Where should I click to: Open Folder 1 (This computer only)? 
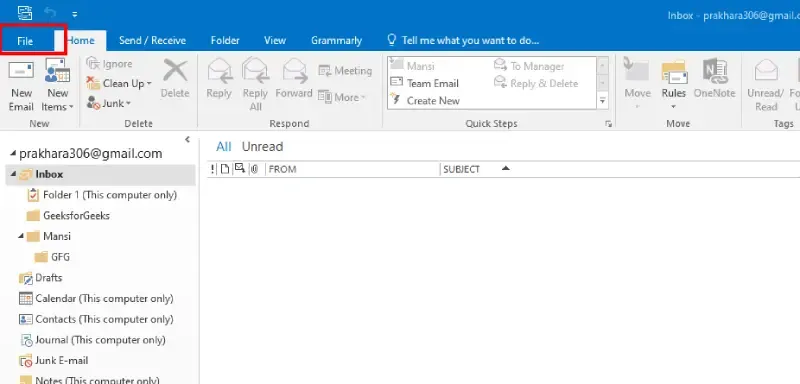click(102, 195)
